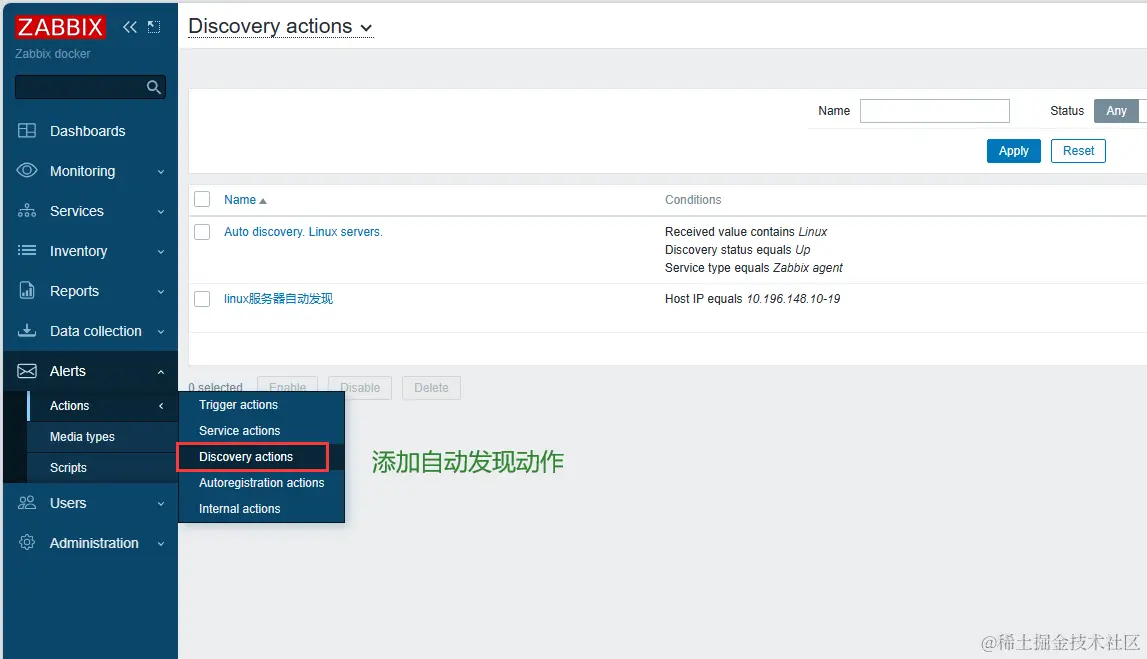Click the Delete button

tap(432, 388)
